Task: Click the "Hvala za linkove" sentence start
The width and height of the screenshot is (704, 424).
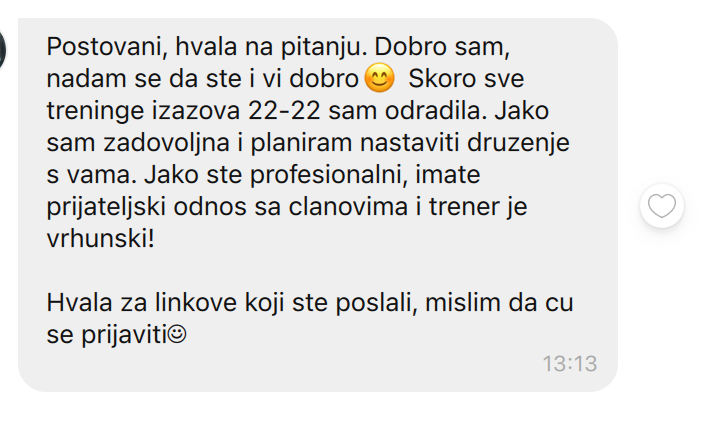Action: click(142, 302)
